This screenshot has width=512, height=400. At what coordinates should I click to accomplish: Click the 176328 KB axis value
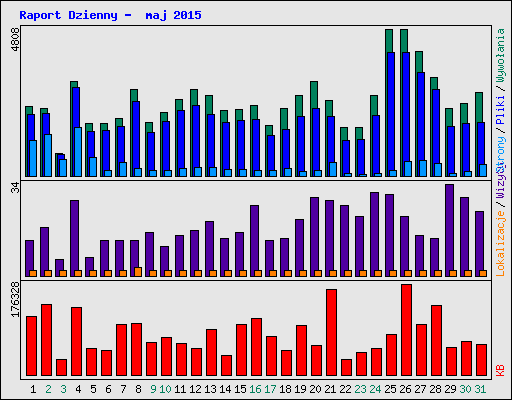click(x=15, y=299)
